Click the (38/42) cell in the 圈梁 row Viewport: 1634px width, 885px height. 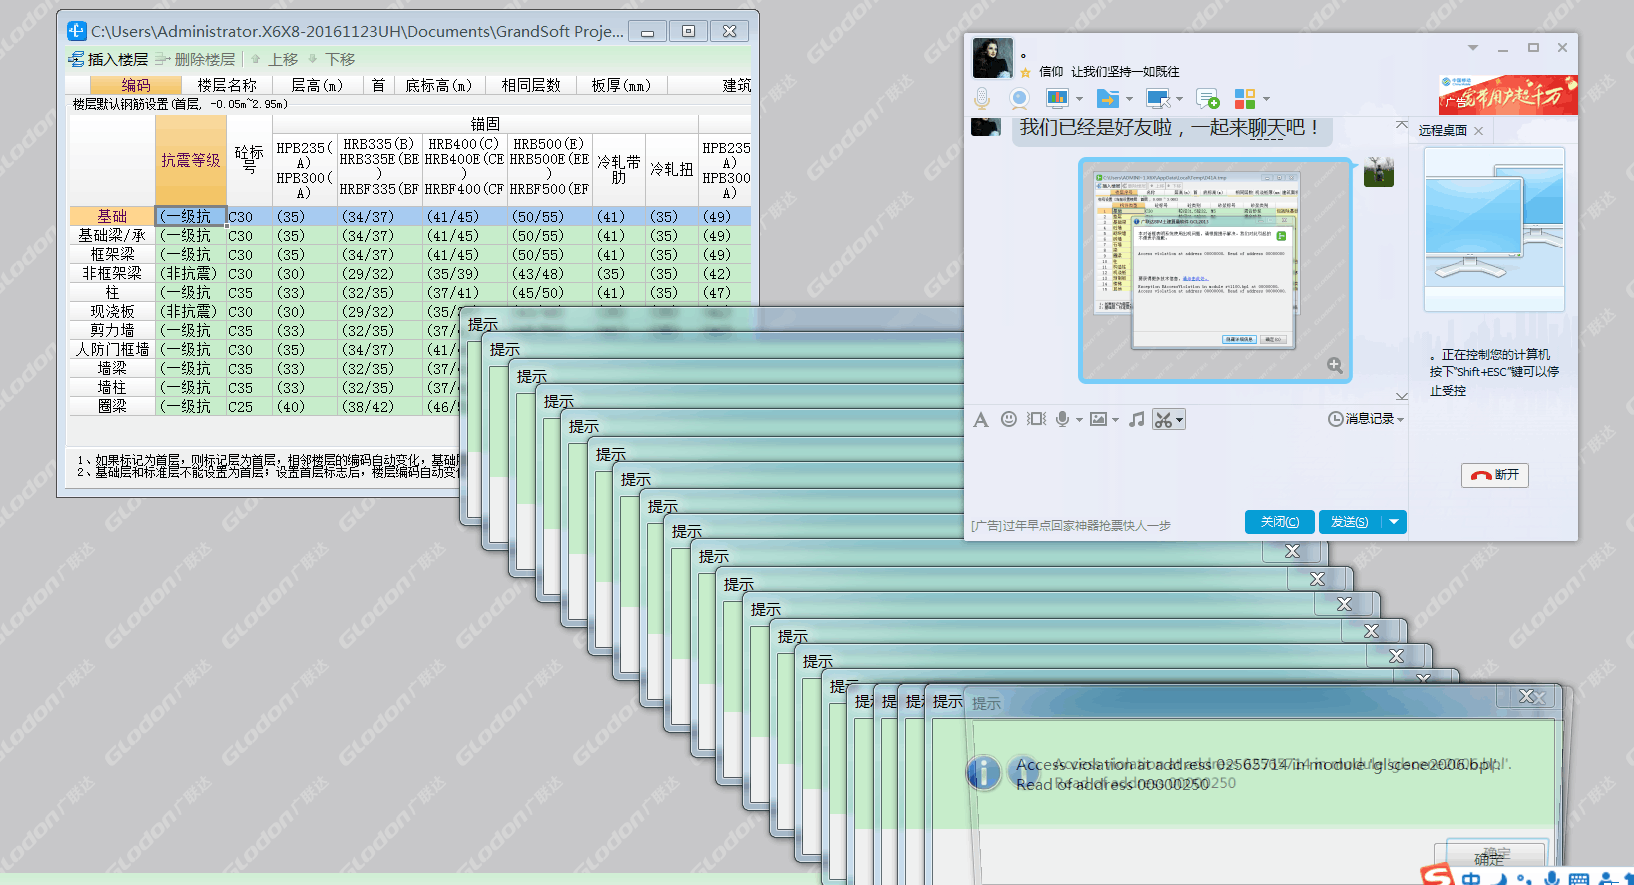coord(380,407)
